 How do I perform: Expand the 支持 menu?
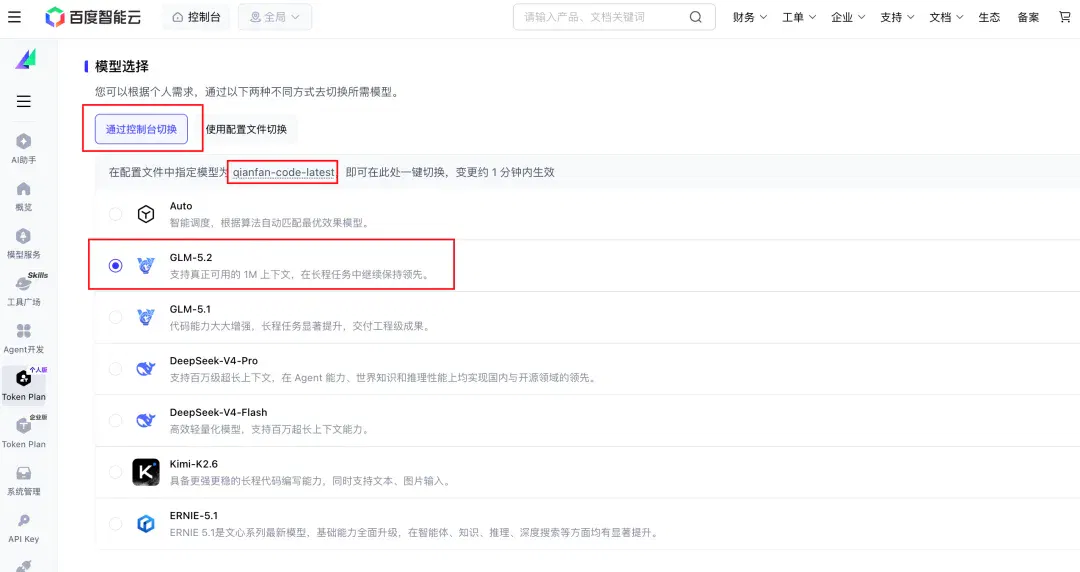897,17
